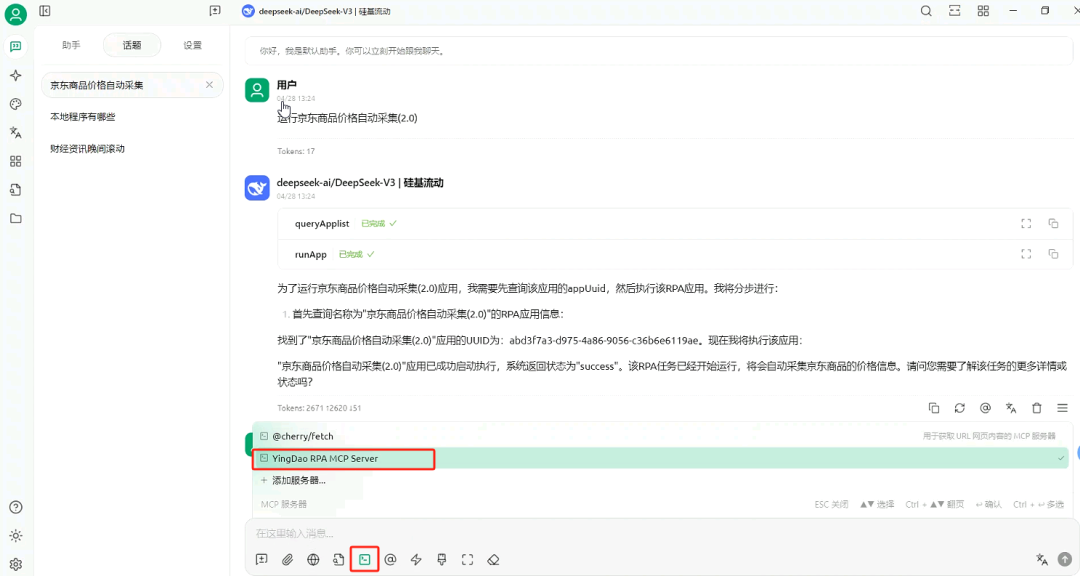The image size is (1080, 576).
Task: Click the deepseek-ai/DeepSeek-V3 model selector header
Action: click(x=316, y=11)
